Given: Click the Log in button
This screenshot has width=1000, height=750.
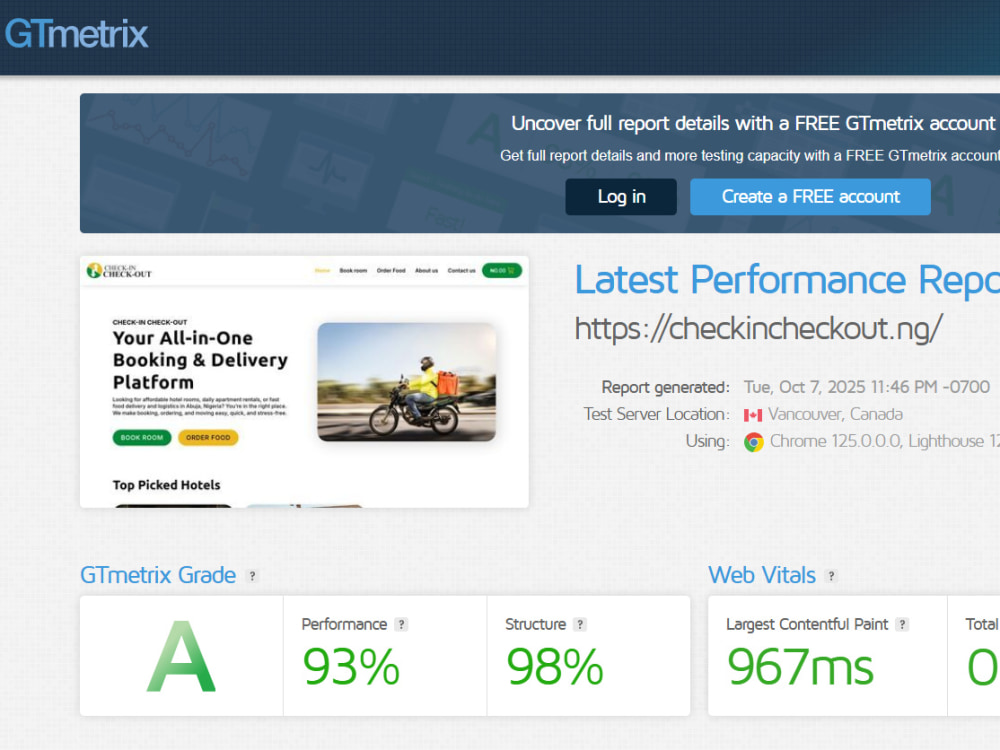Looking at the screenshot, I should [x=621, y=196].
